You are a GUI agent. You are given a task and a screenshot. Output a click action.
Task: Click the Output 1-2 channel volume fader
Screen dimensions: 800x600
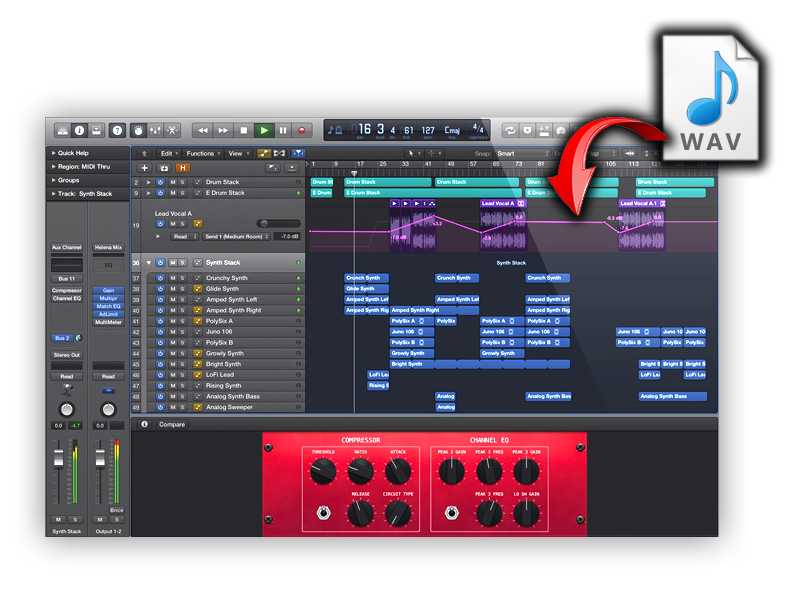coord(100,458)
